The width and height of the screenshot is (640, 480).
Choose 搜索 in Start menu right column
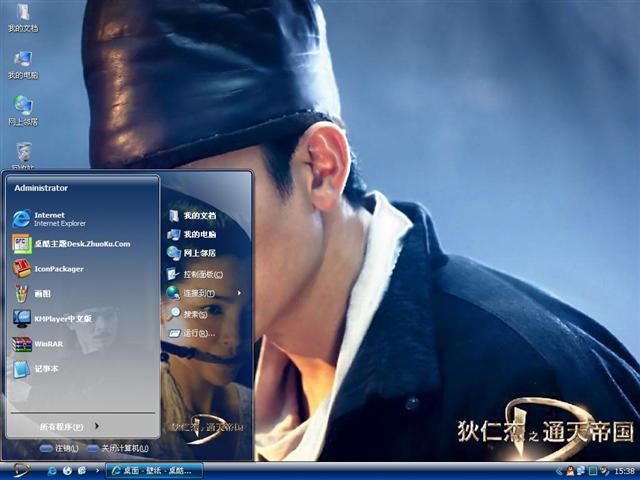(194, 314)
